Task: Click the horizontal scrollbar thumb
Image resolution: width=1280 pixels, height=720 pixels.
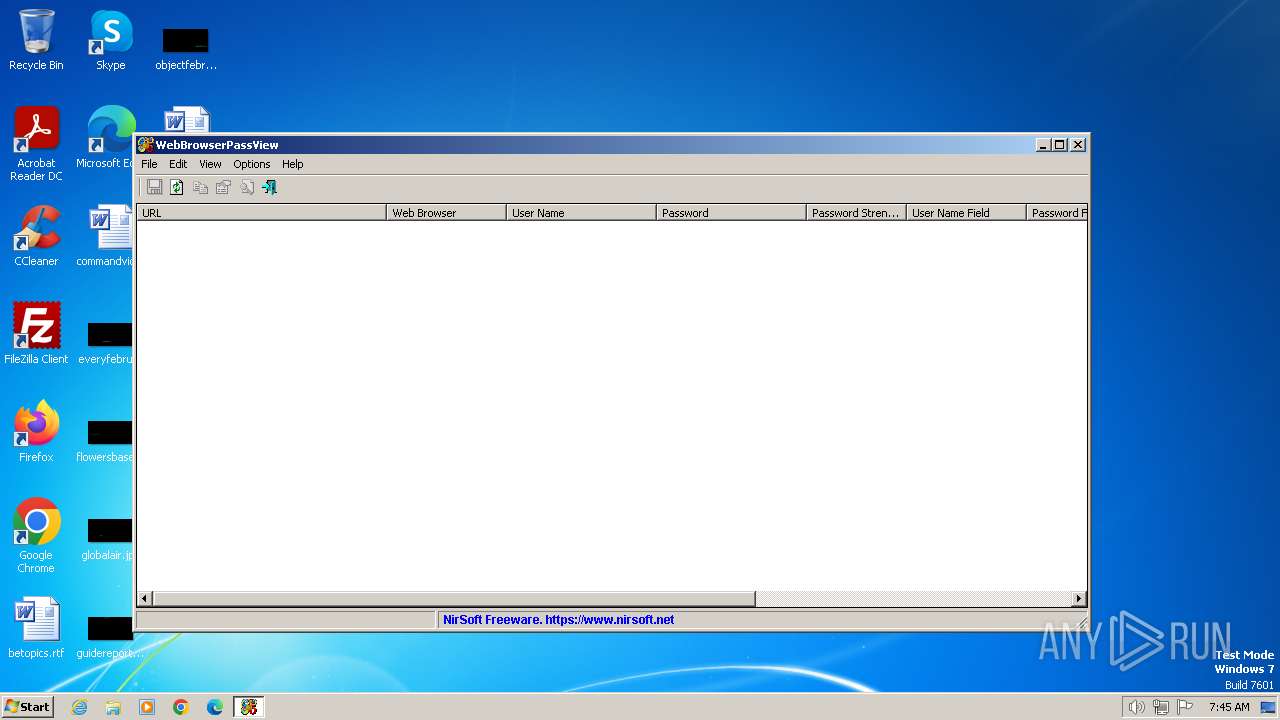Action: point(454,599)
